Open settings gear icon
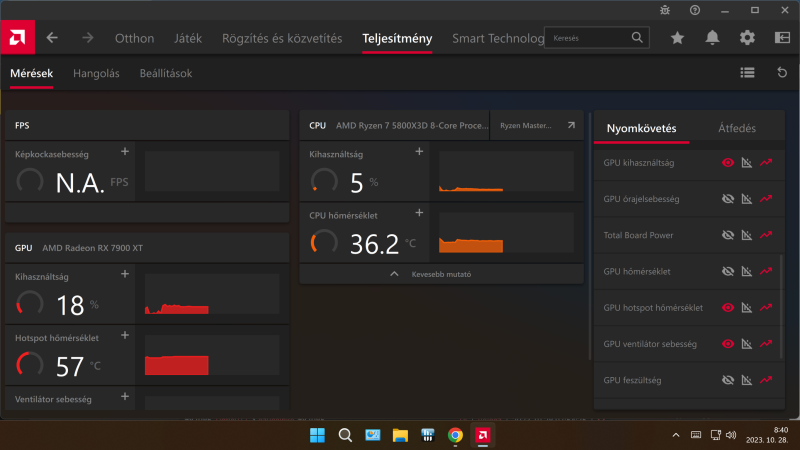800x450 pixels. pos(747,38)
